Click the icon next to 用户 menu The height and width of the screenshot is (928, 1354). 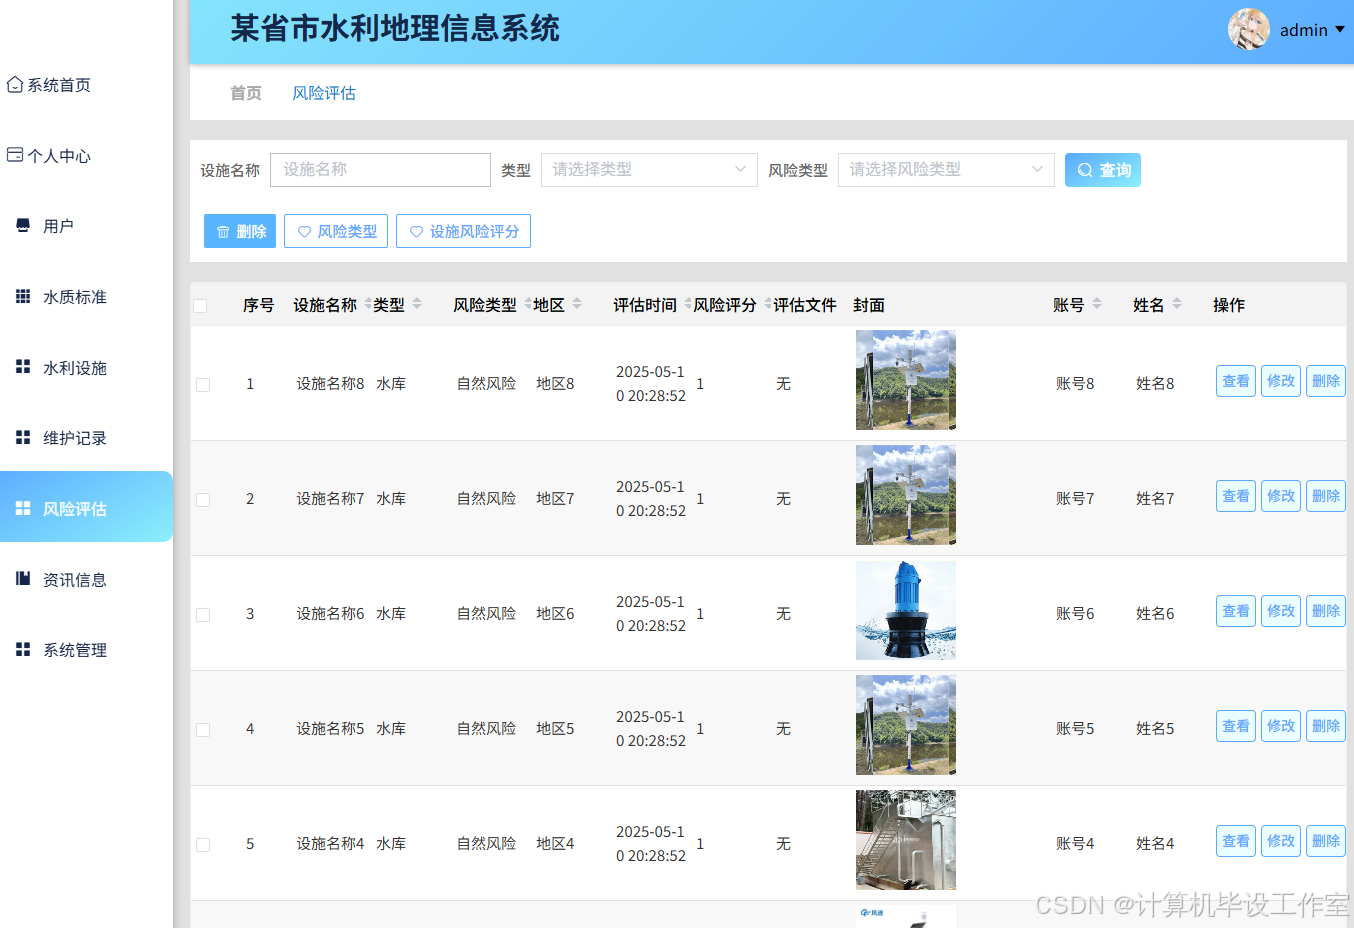click(x=23, y=226)
